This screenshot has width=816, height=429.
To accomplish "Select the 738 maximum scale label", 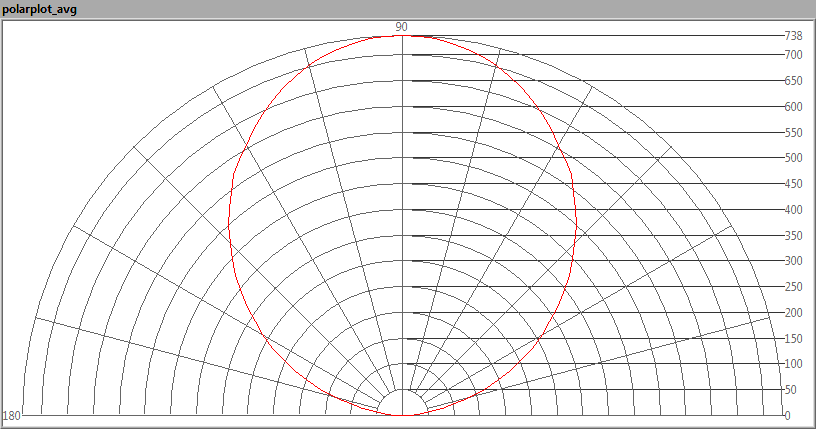I will [x=793, y=36].
